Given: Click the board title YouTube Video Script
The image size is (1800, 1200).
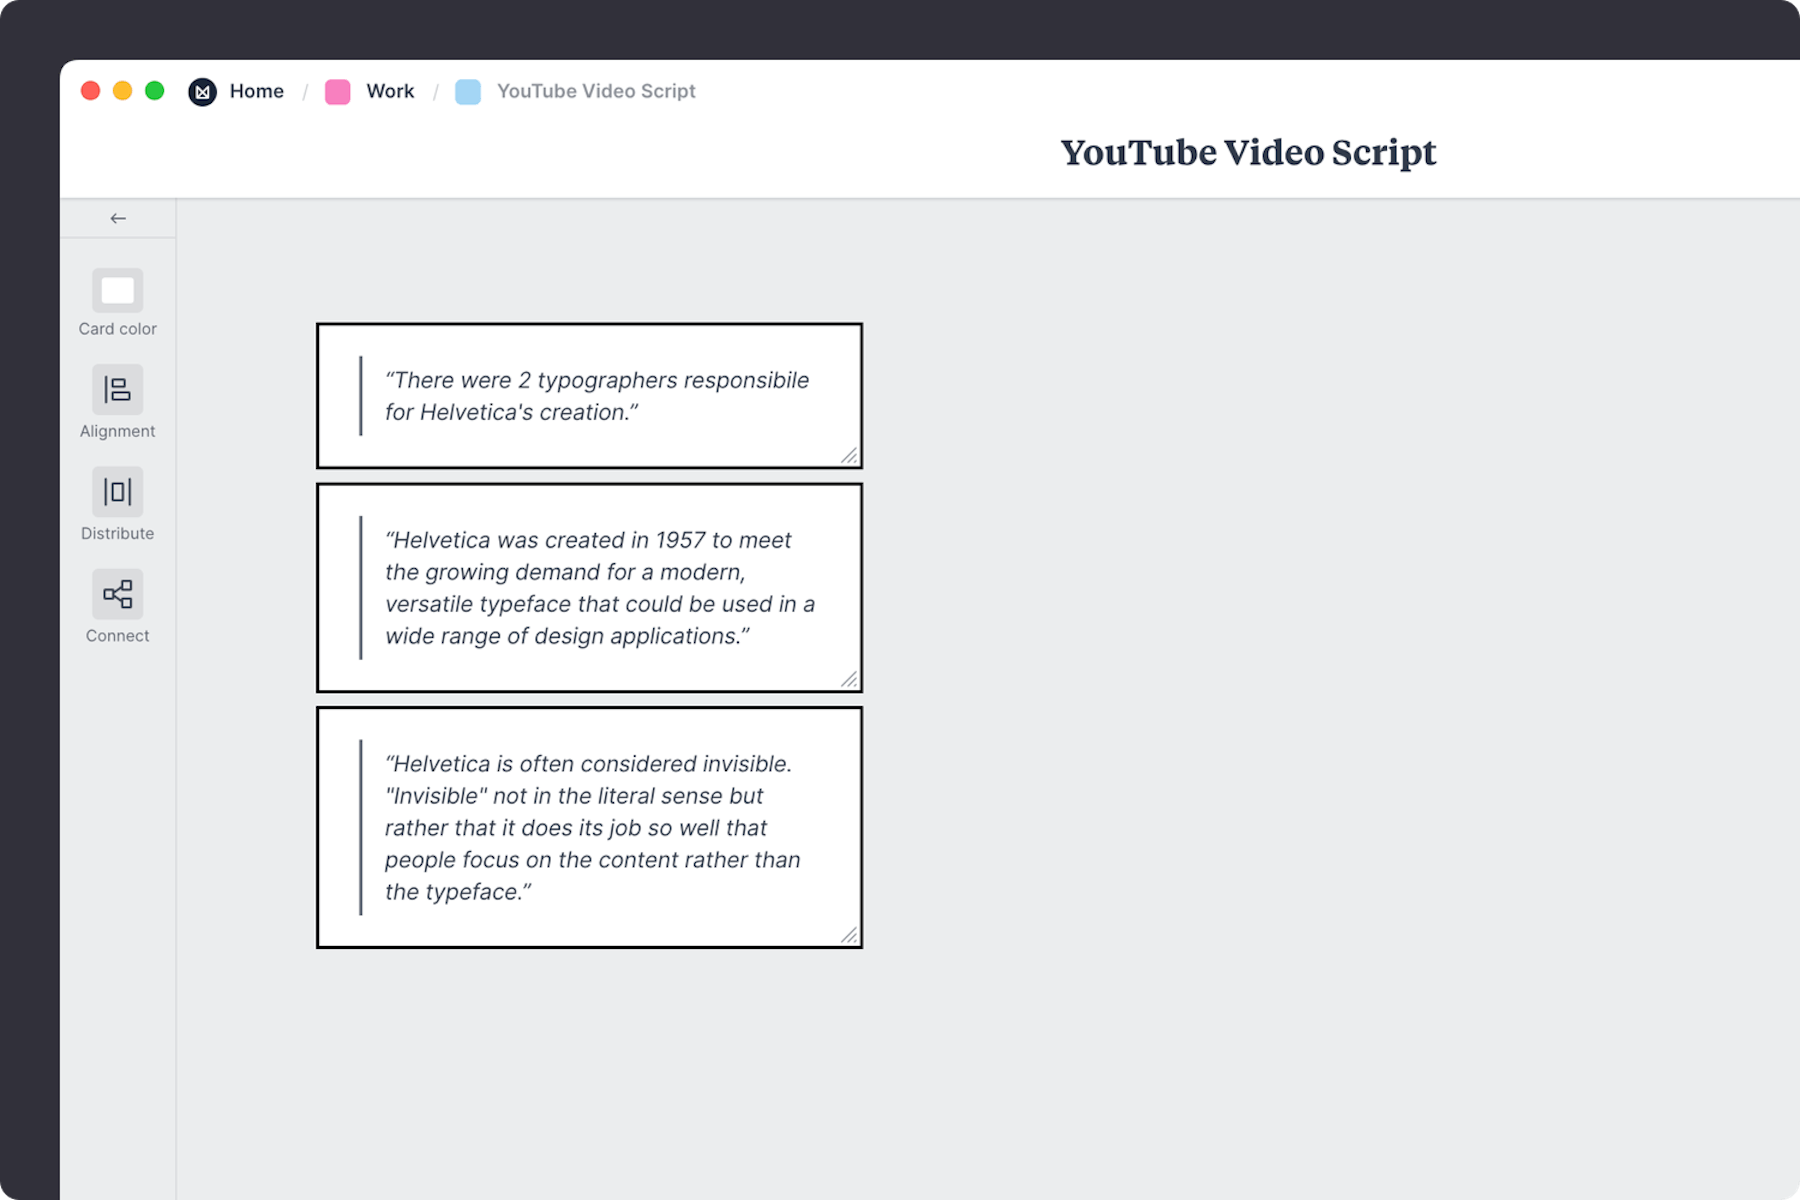Looking at the screenshot, I should click(1248, 152).
